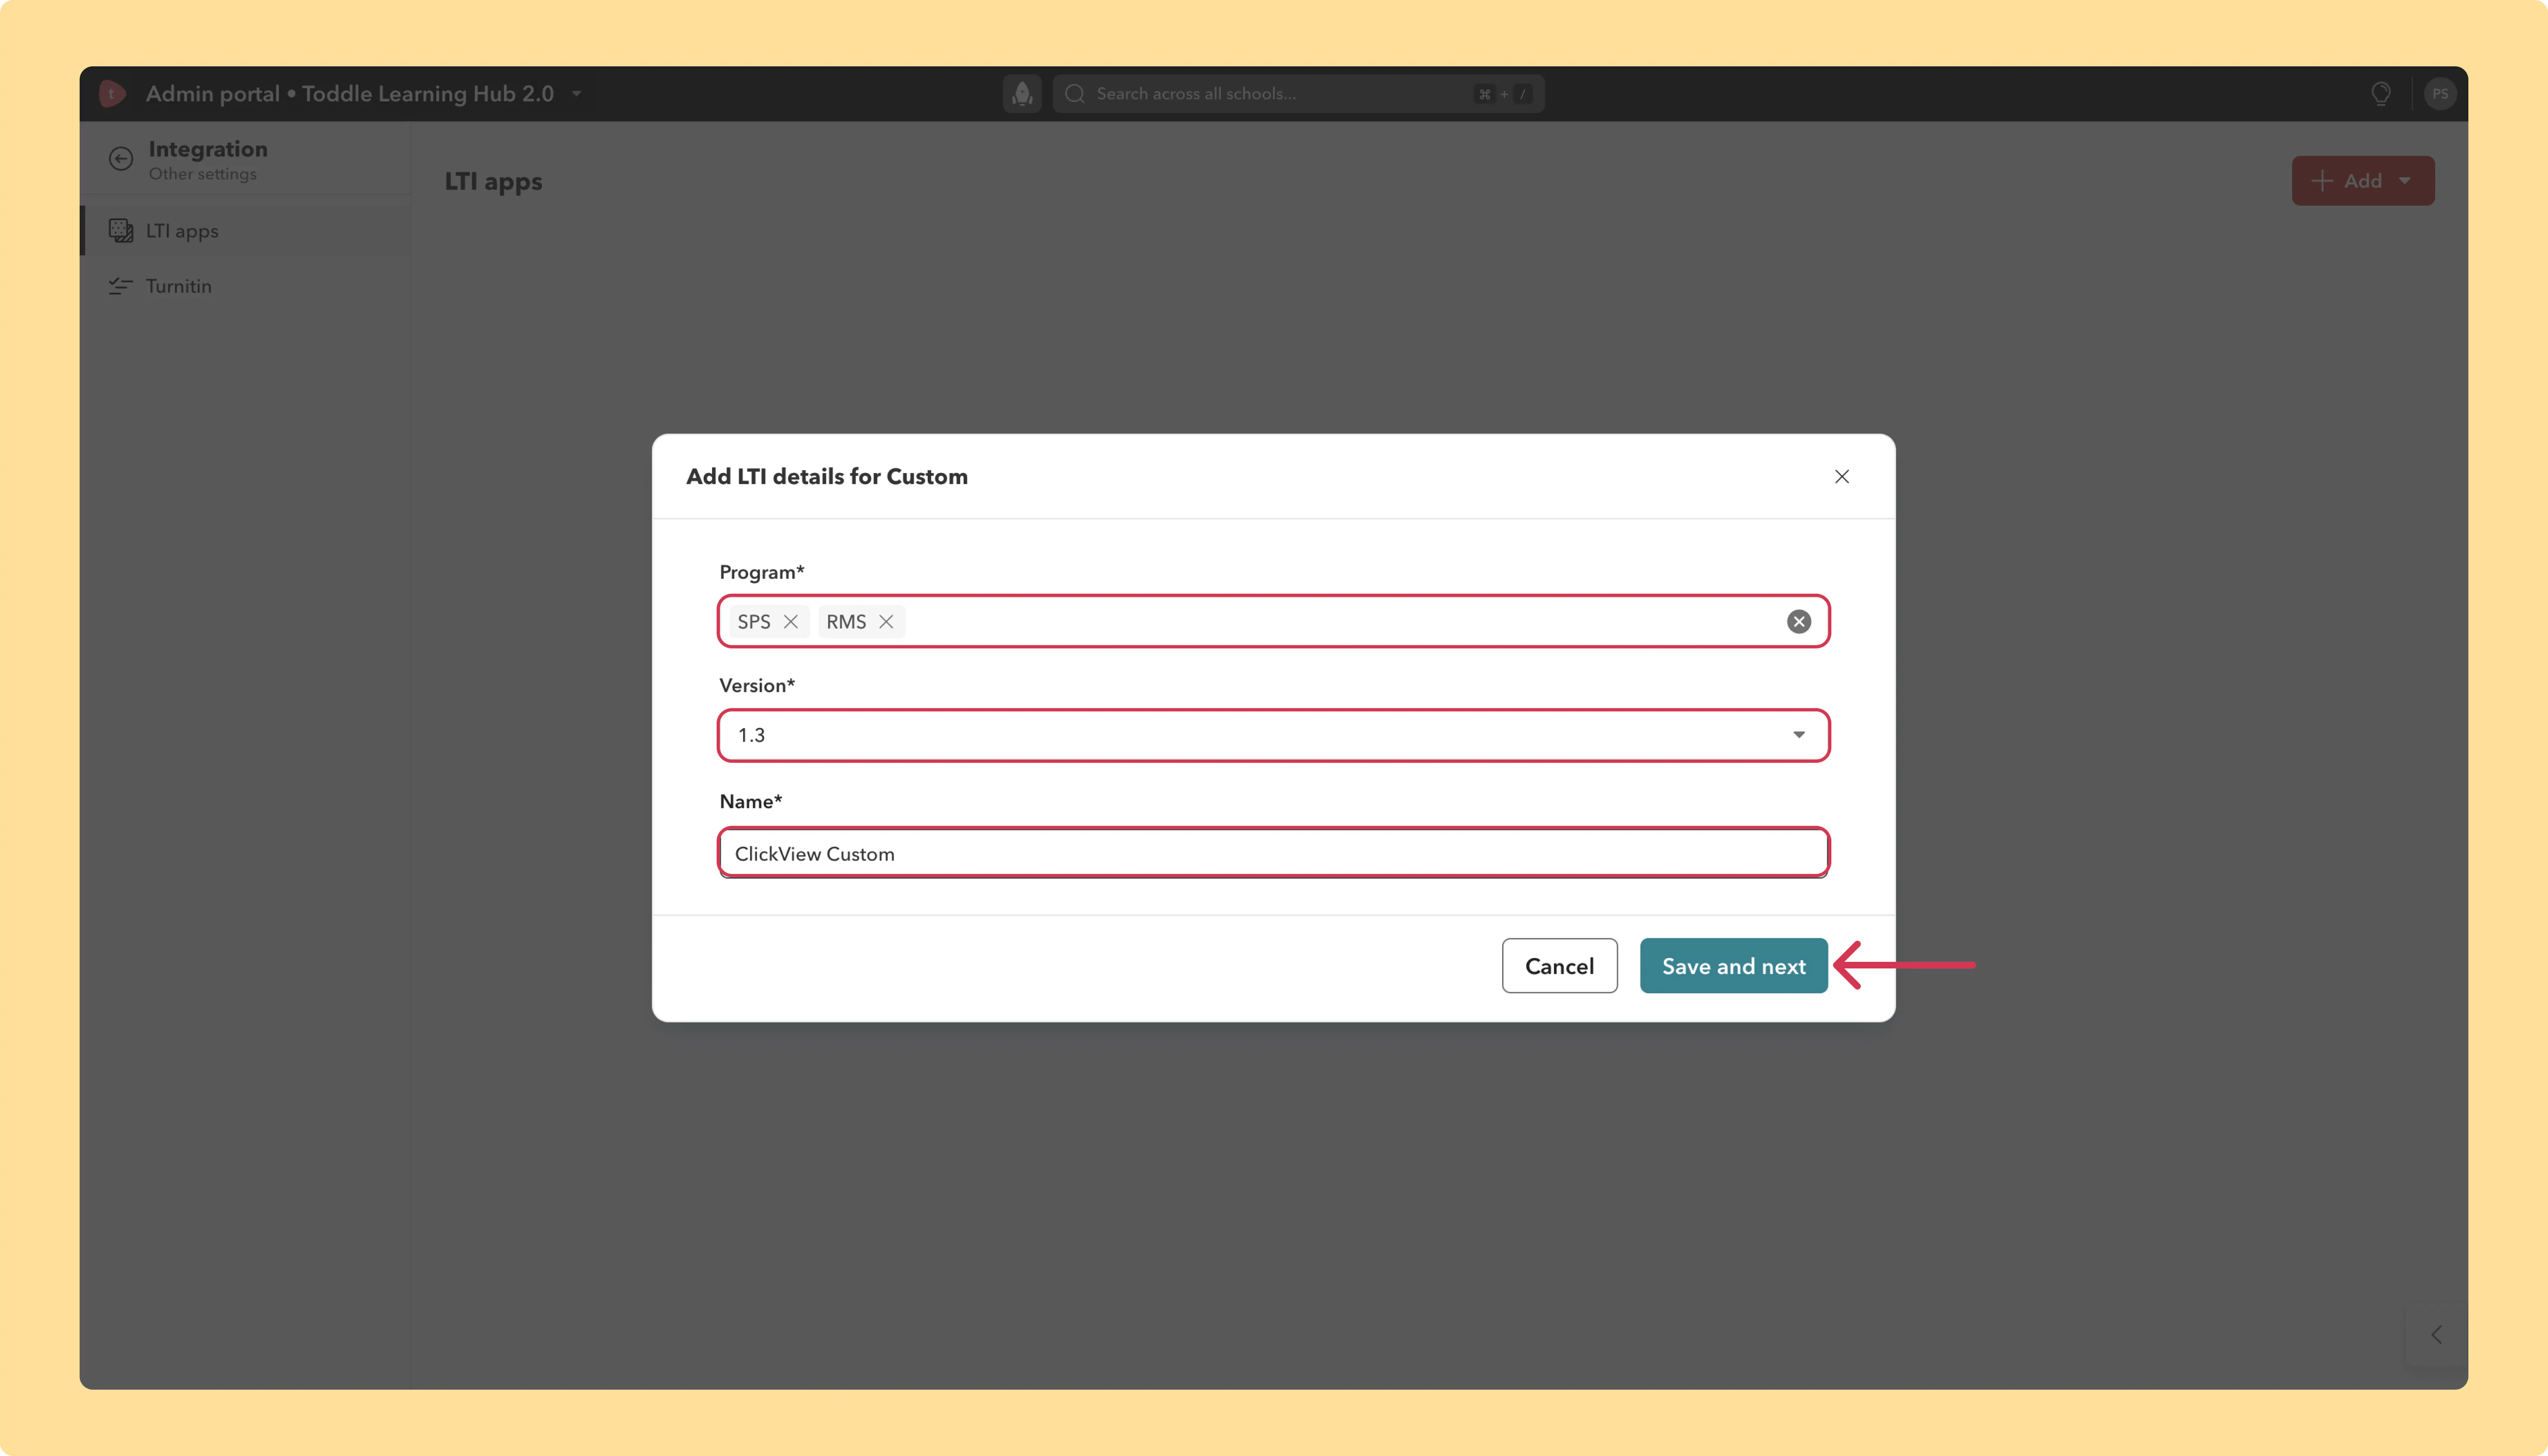
Task: Remove the SPS program tag
Action: point(791,622)
